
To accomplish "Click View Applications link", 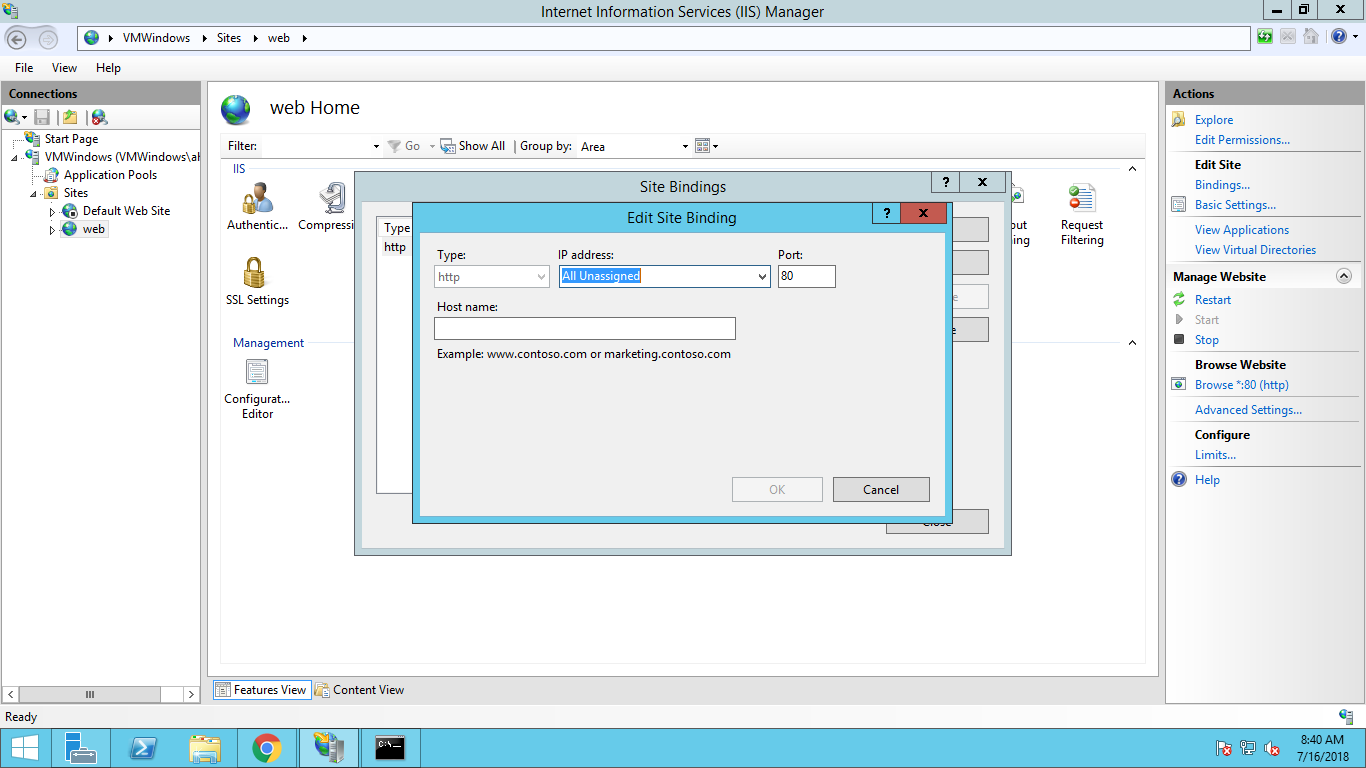I will [x=1242, y=230].
